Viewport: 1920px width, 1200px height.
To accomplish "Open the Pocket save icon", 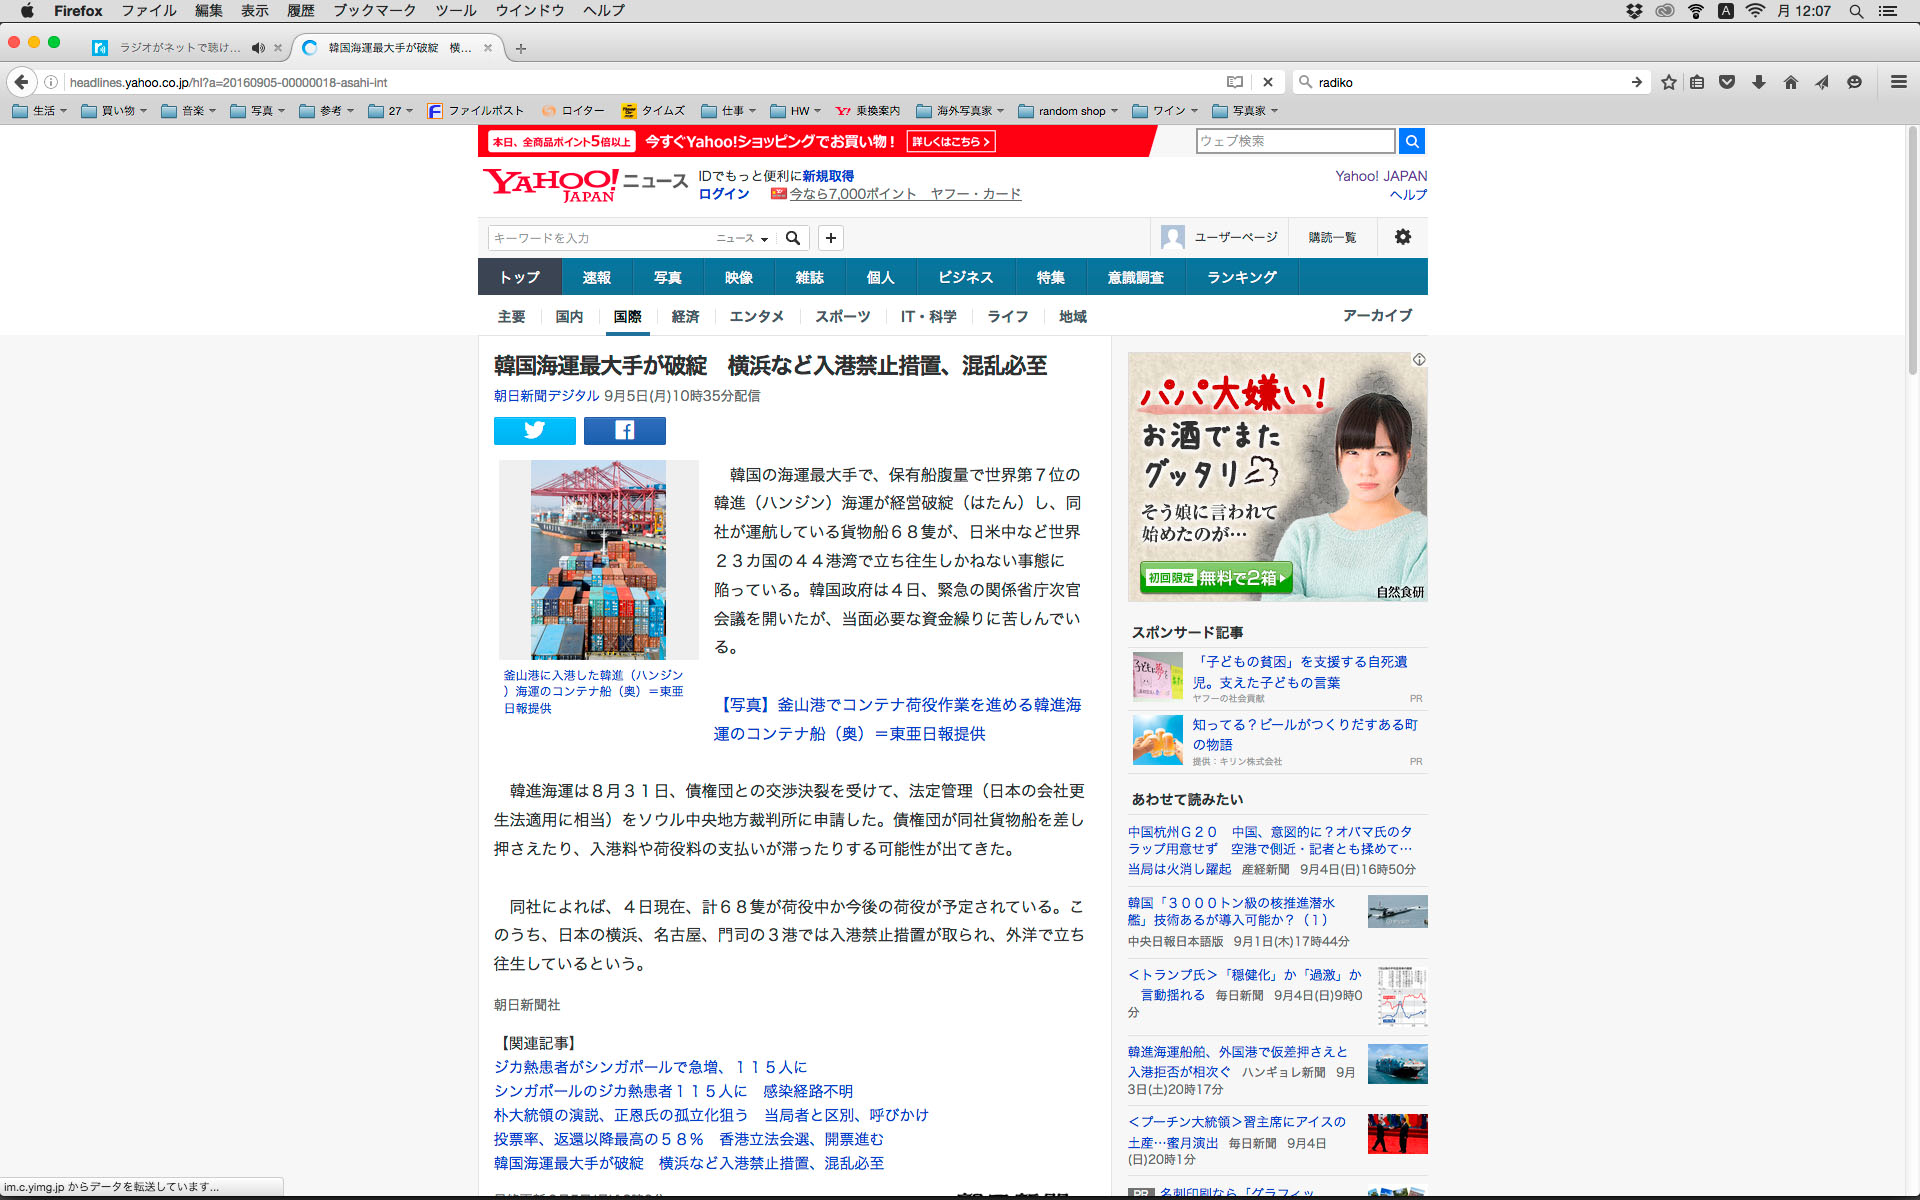I will coord(1727,83).
